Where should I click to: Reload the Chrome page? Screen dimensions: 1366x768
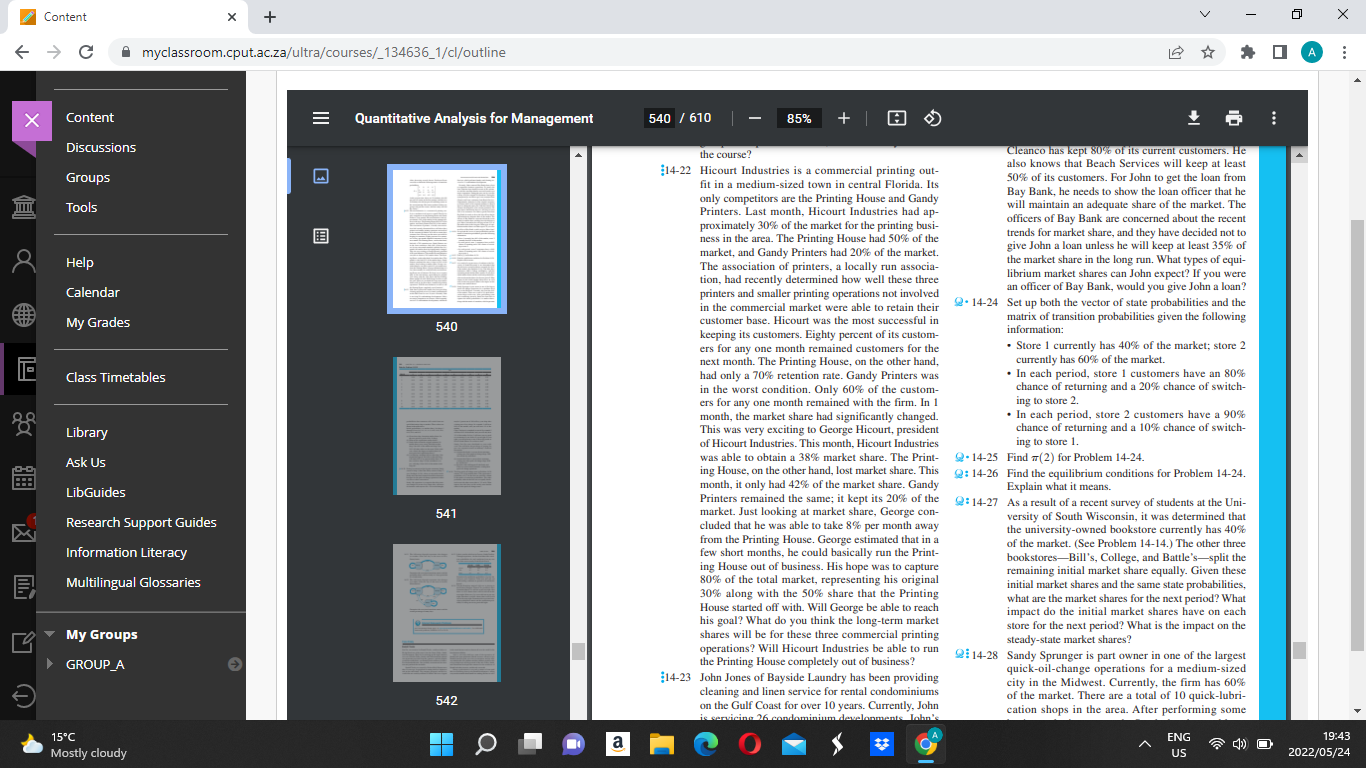86,52
